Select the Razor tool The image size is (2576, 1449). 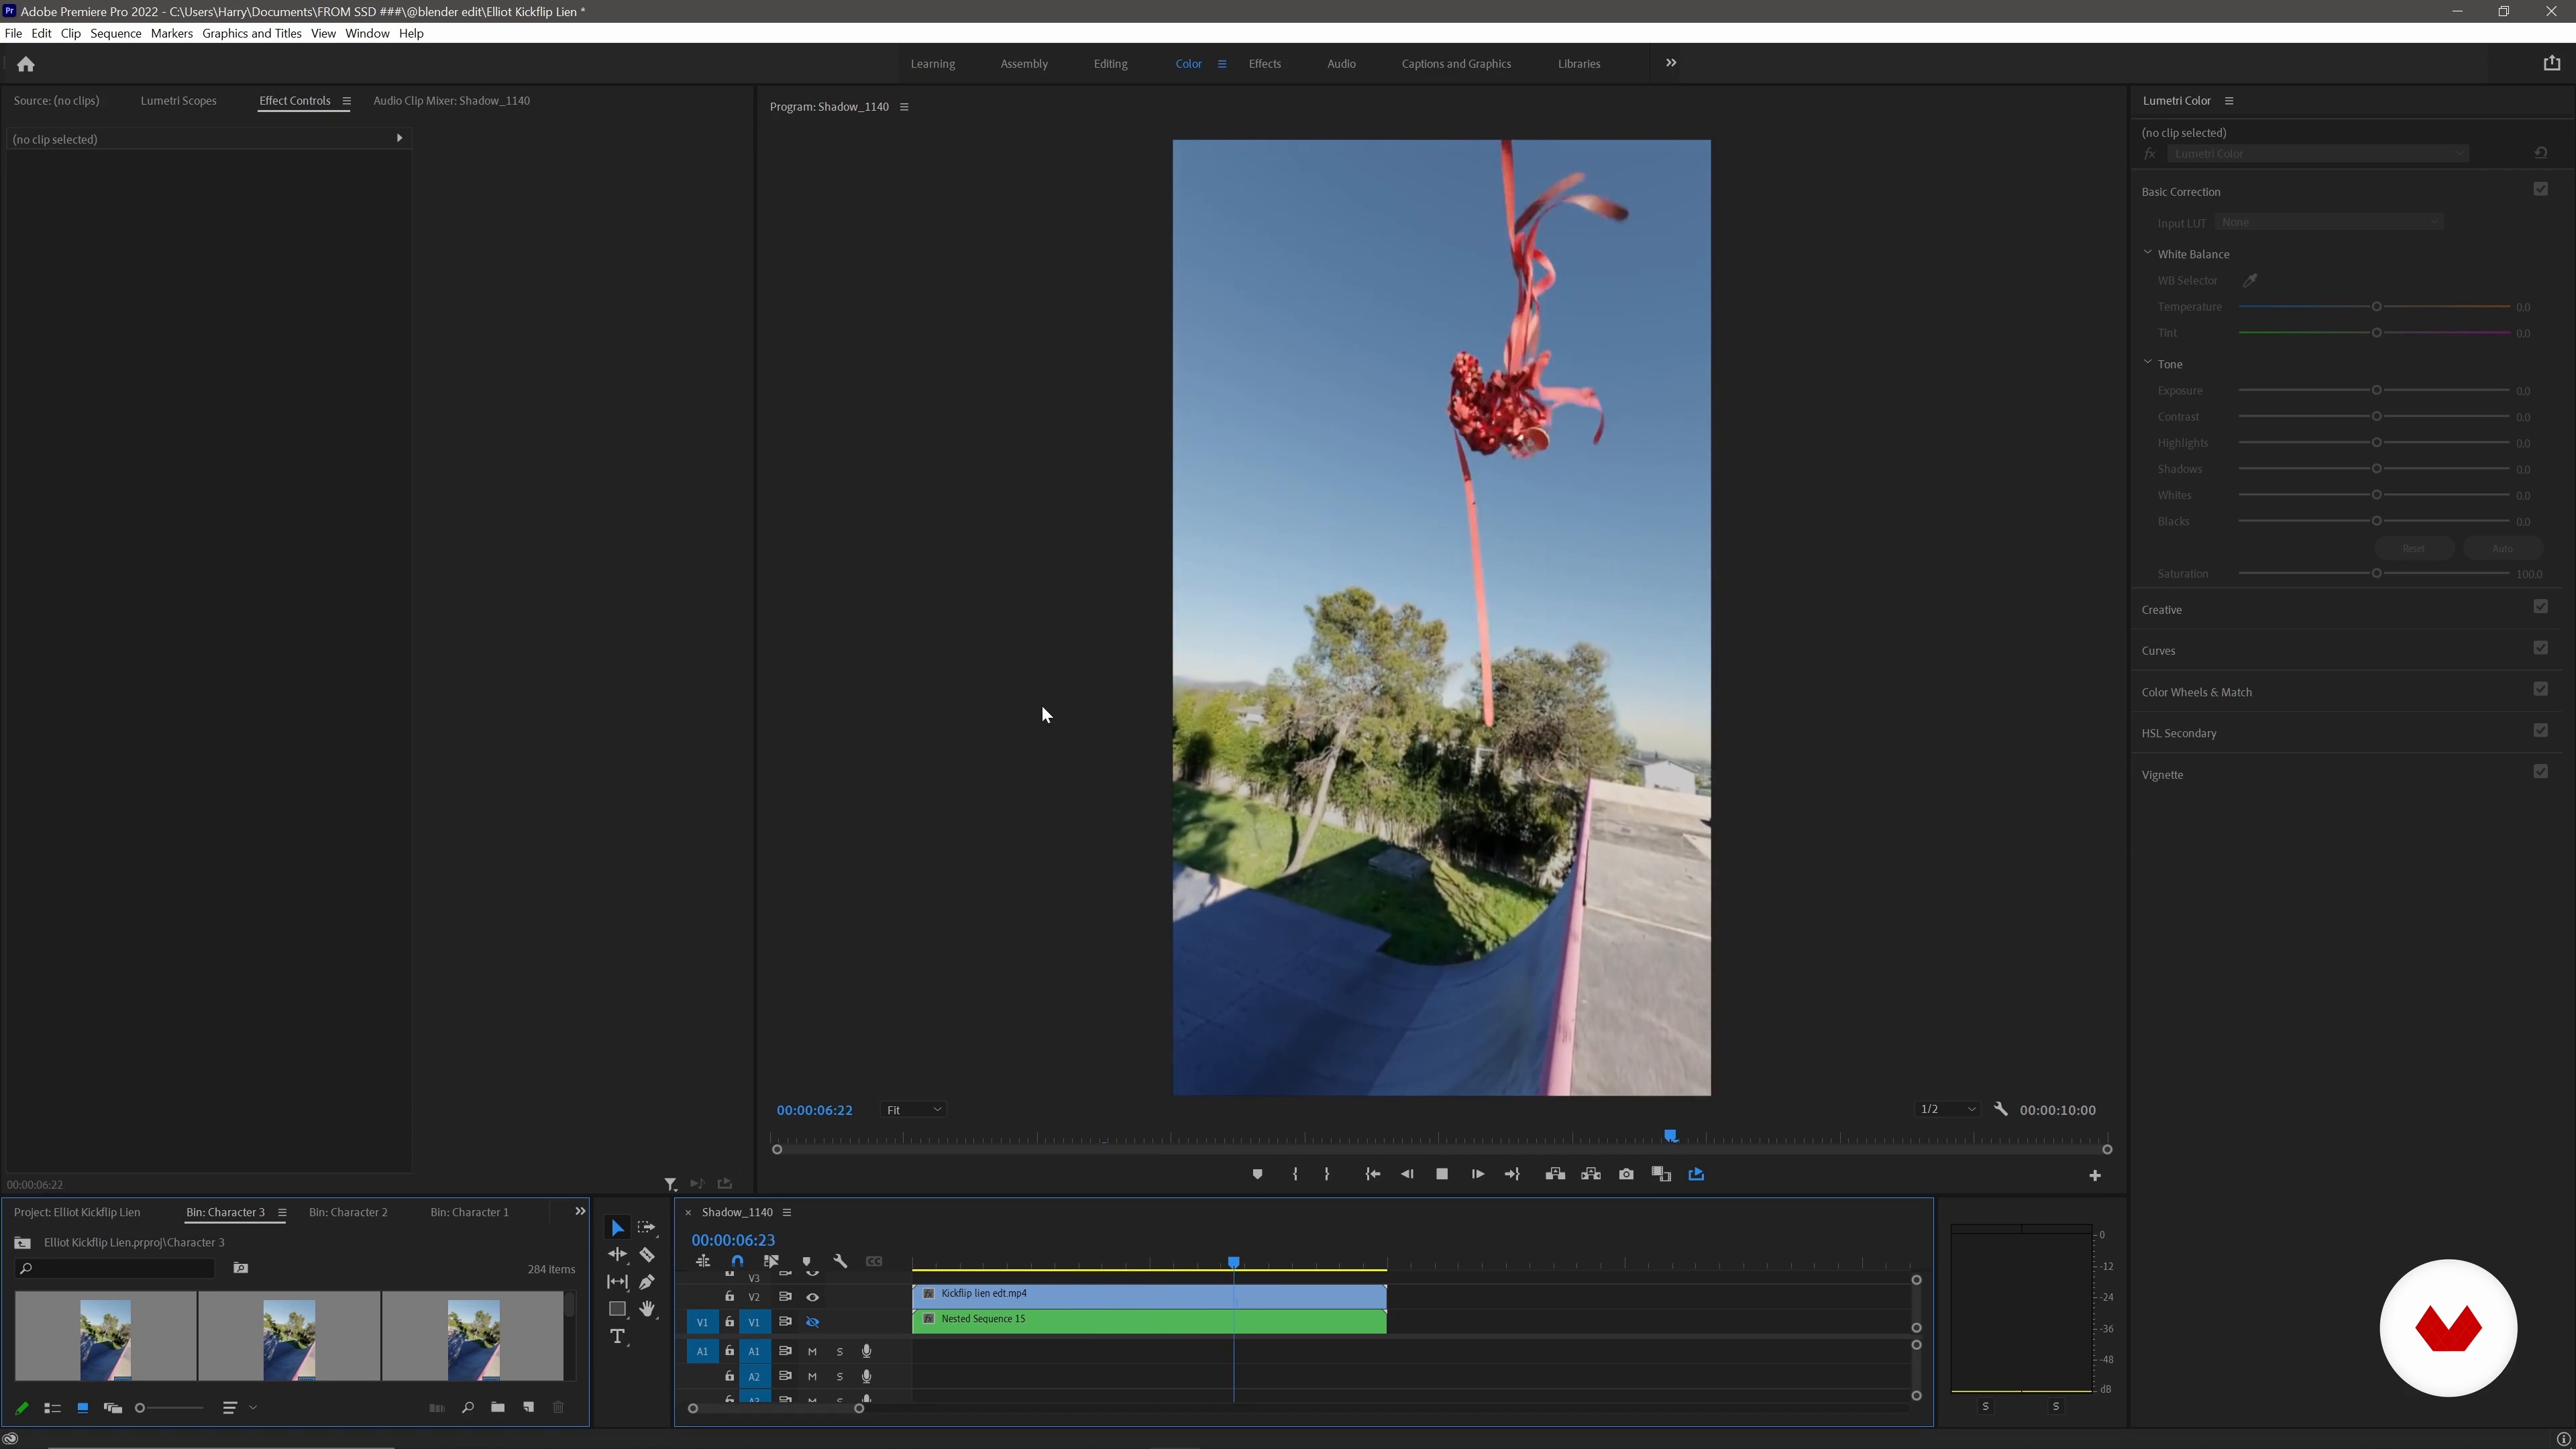coord(647,1254)
